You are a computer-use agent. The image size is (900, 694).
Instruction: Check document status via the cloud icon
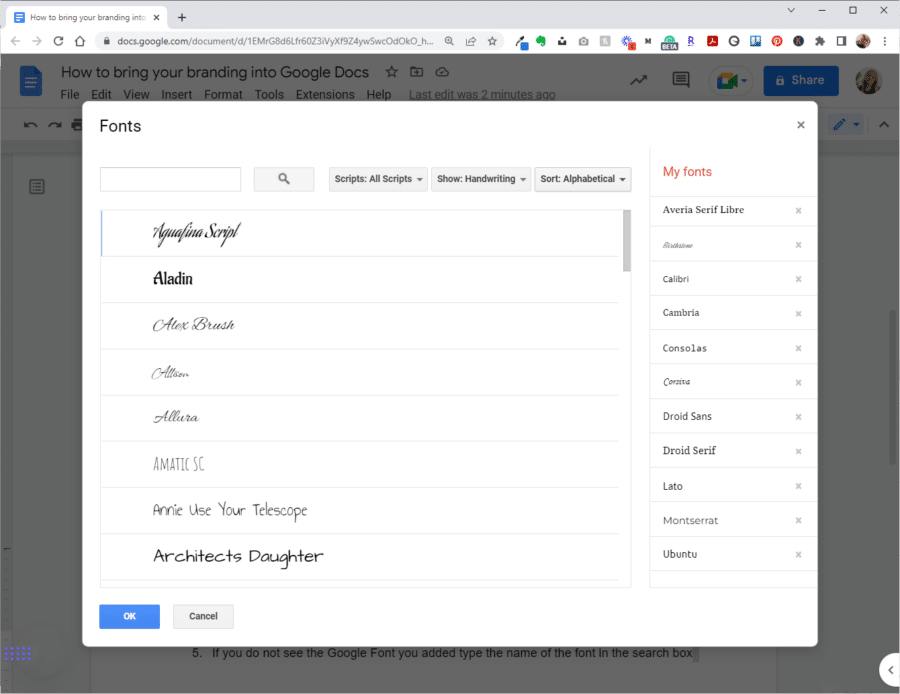(x=441, y=72)
